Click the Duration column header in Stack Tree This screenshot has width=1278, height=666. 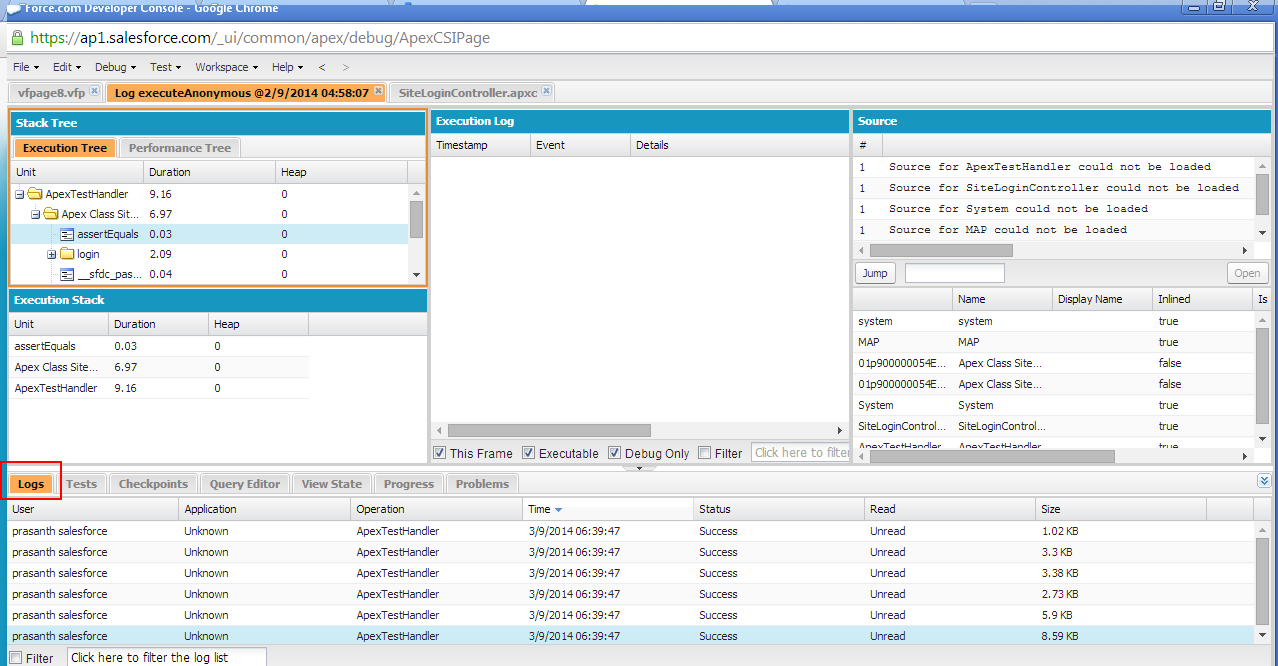(x=210, y=172)
